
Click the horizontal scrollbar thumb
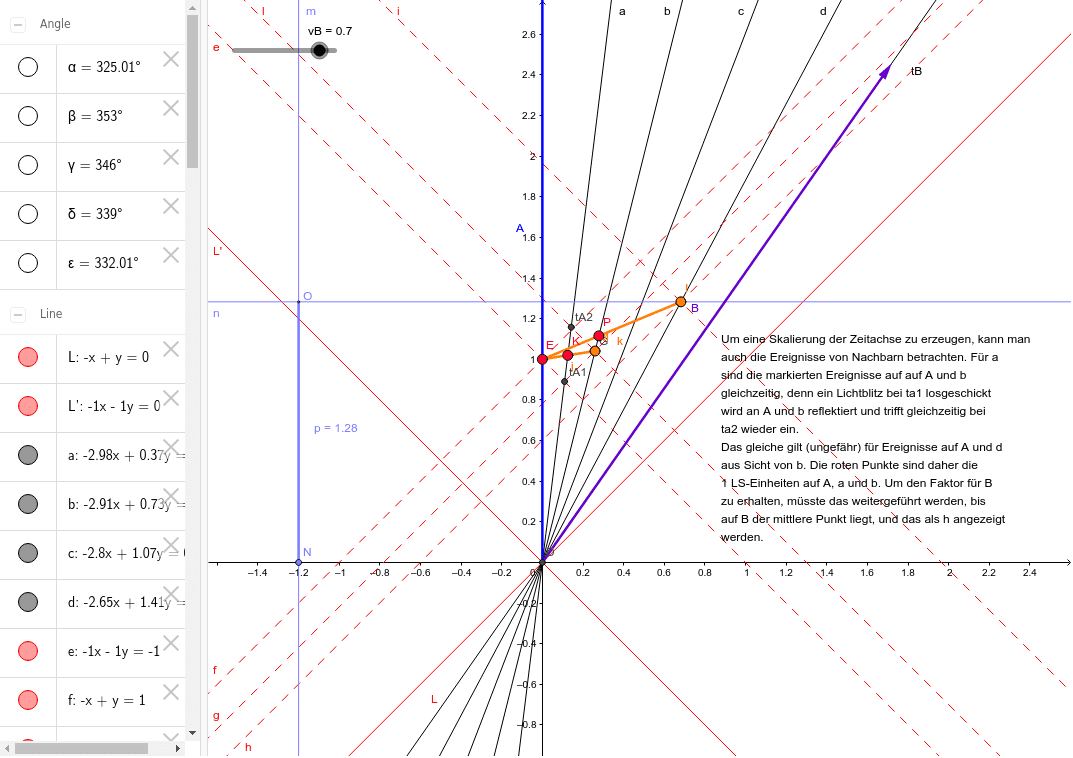(81, 748)
